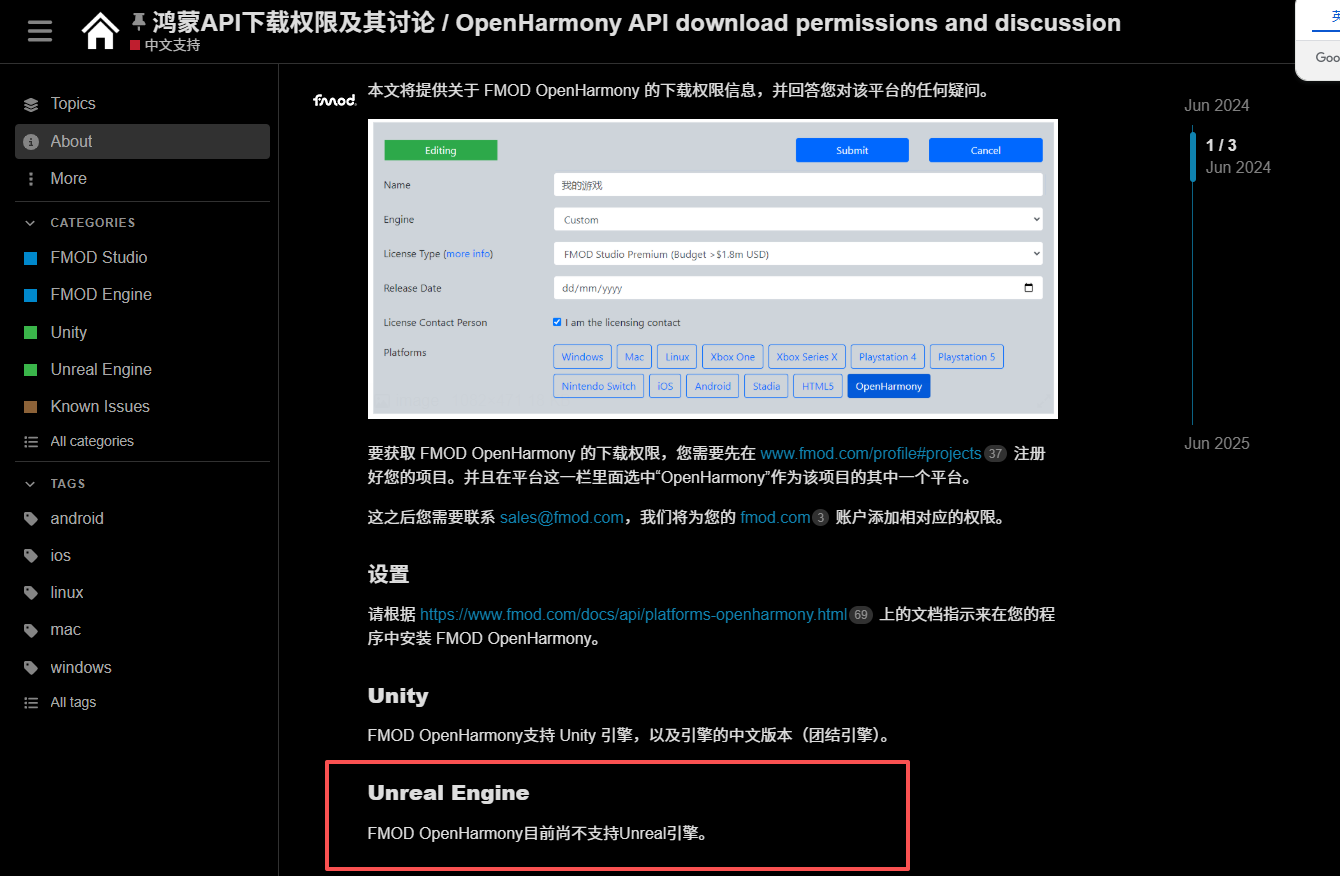The image size is (1340, 876).
Task: Click the green Editing button
Action: coord(441,150)
